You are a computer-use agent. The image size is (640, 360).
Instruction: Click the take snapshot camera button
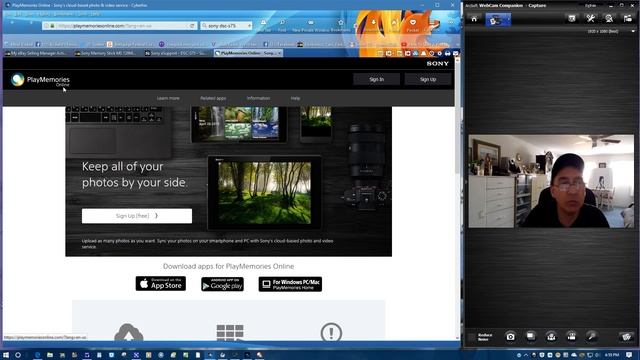(x=510, y=337)
